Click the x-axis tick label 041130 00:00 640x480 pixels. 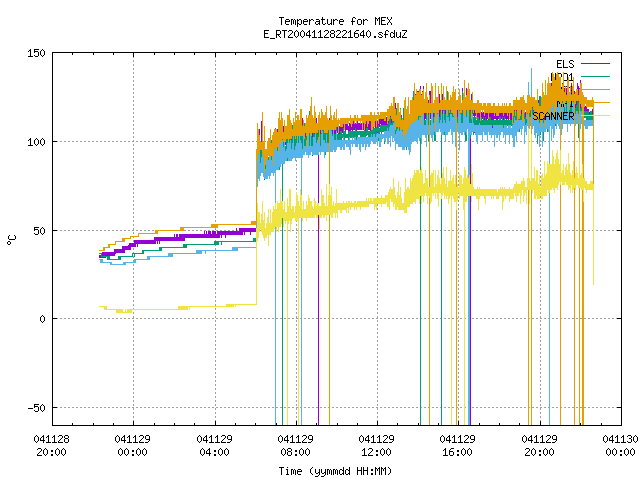click(x=620, y=446)
